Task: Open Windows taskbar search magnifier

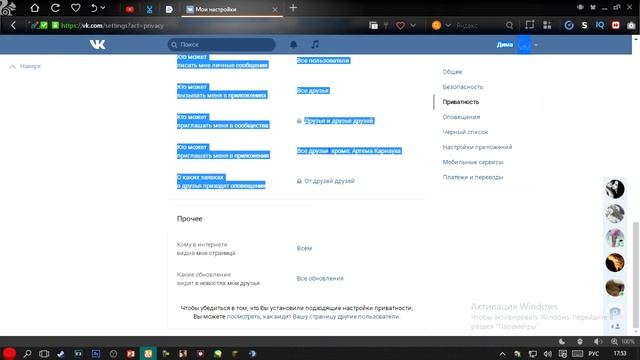Action: tap(27, 353)
